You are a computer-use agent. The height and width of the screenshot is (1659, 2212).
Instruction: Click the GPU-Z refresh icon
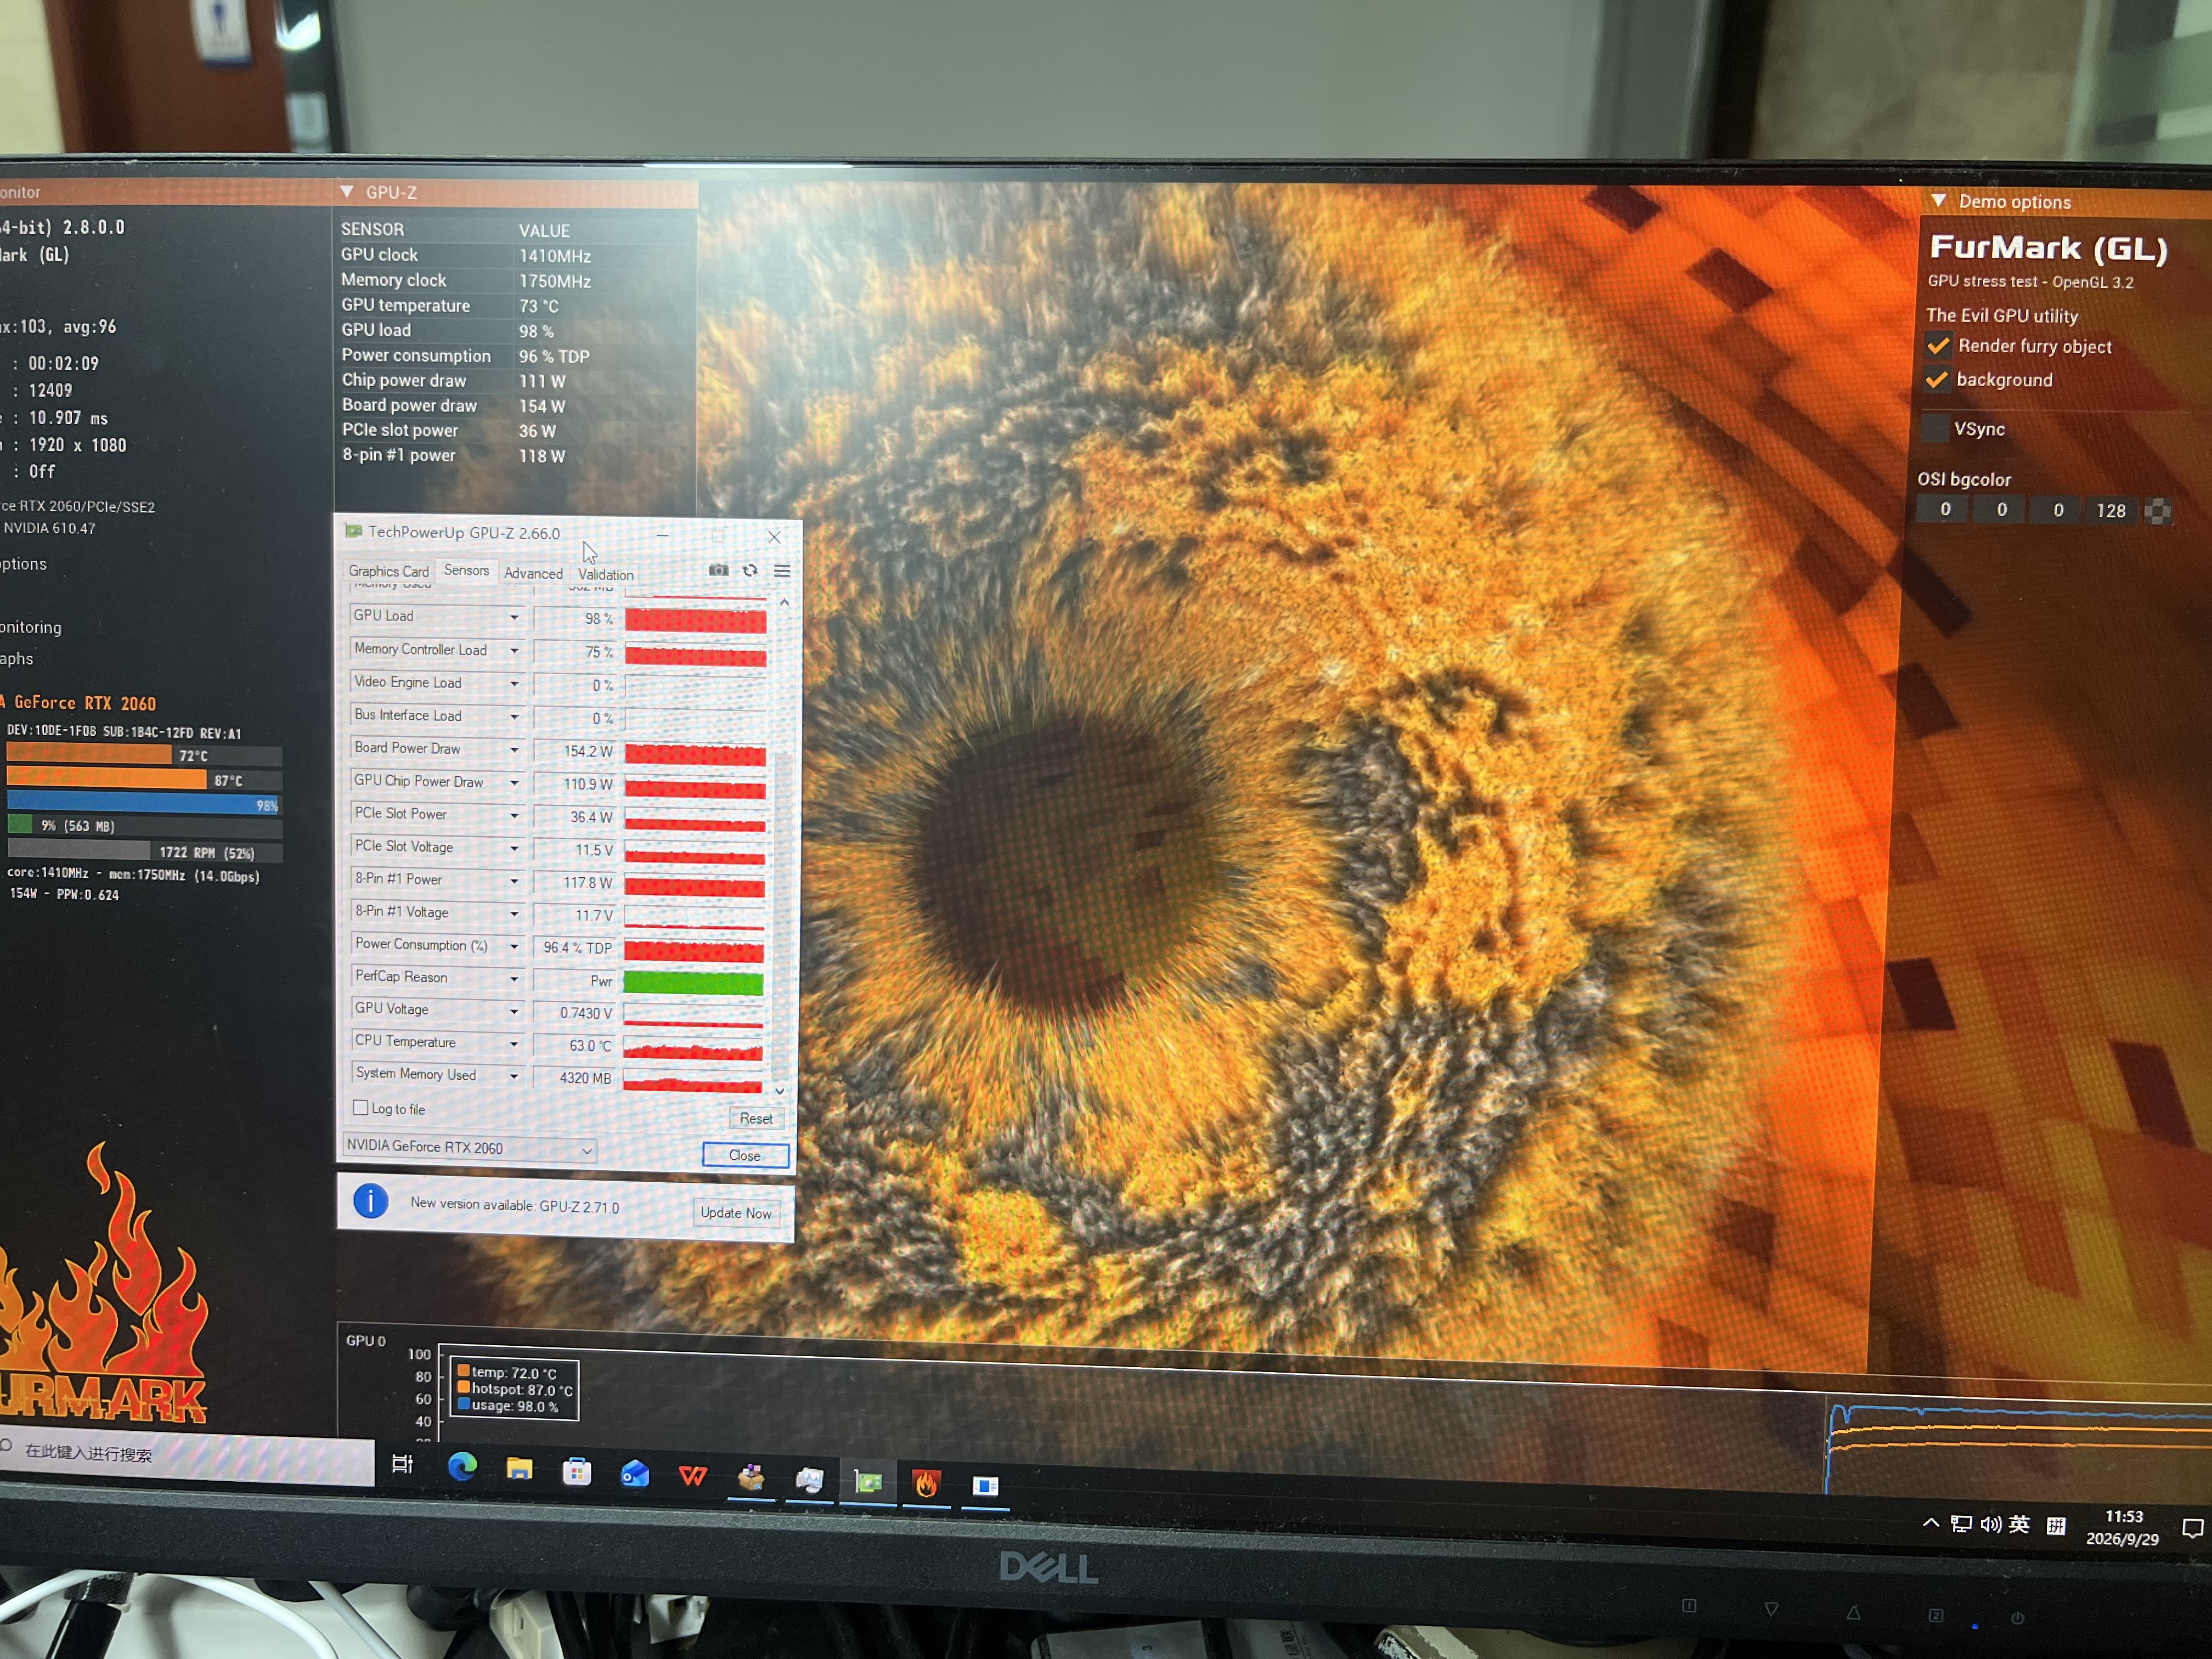(750, 570)
